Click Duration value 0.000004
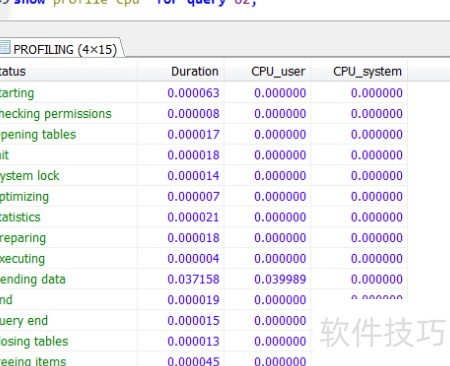The width and height of the screenshot is (450, 366). coord(193,258)
